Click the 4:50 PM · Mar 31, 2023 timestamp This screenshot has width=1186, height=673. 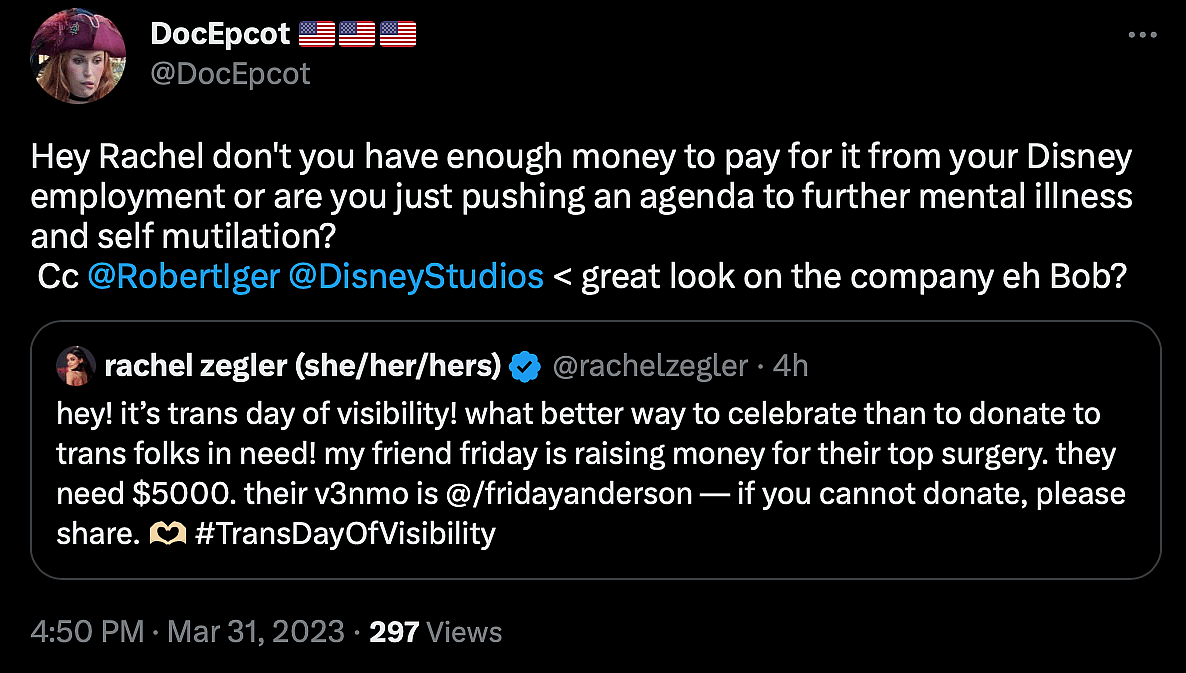(188, 632)
